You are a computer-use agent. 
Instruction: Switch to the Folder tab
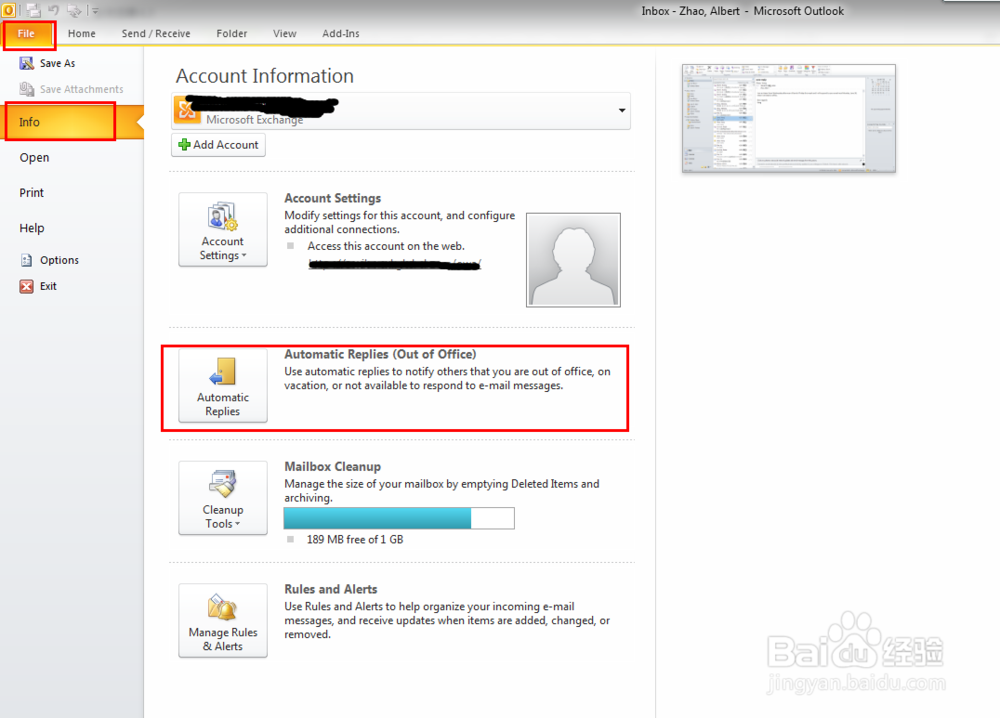click(232, 34)
